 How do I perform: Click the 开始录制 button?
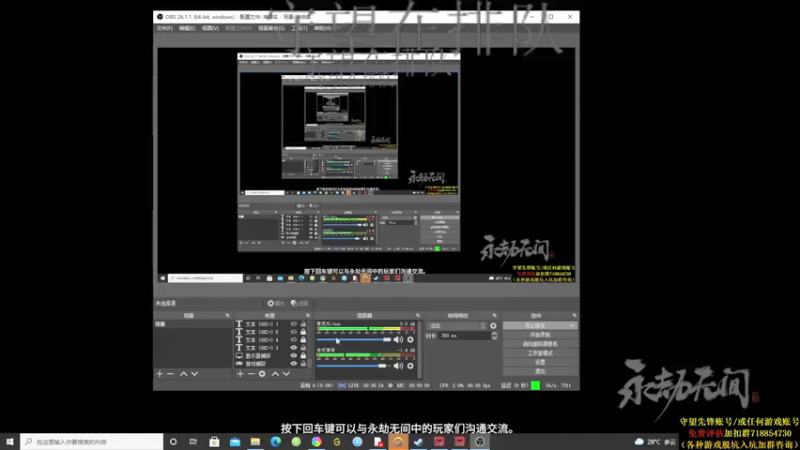pyautogui.click(x=540, y=335)
